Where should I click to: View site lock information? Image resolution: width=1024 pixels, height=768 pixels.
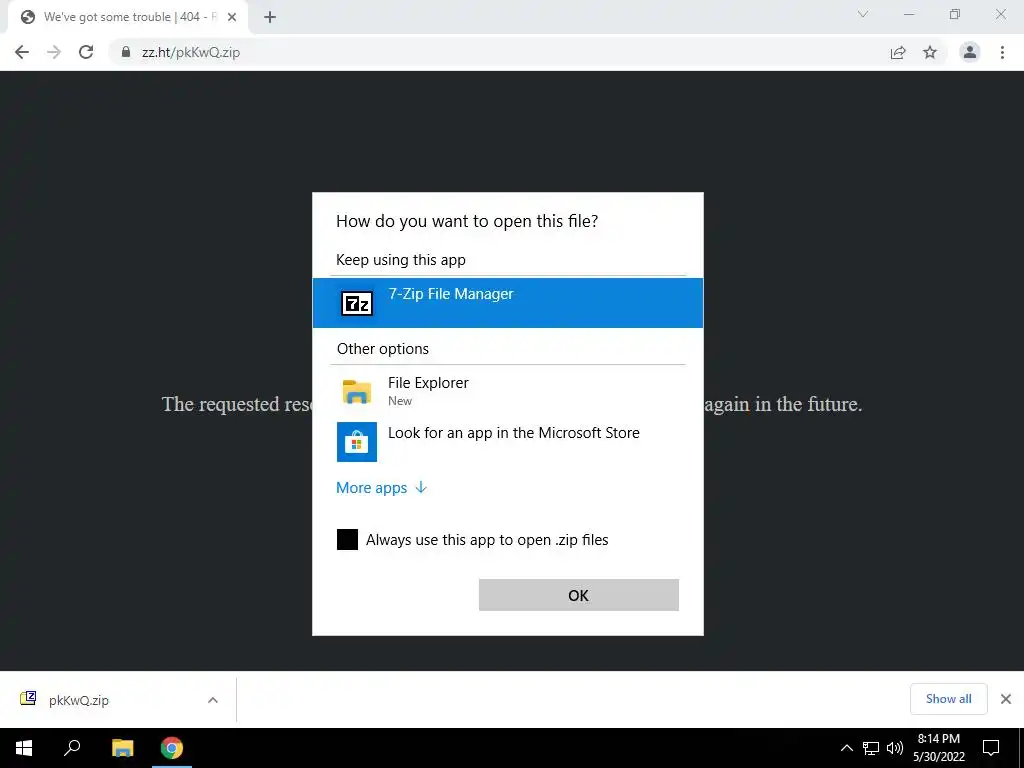pyautogui.click(x=126, y=52)
